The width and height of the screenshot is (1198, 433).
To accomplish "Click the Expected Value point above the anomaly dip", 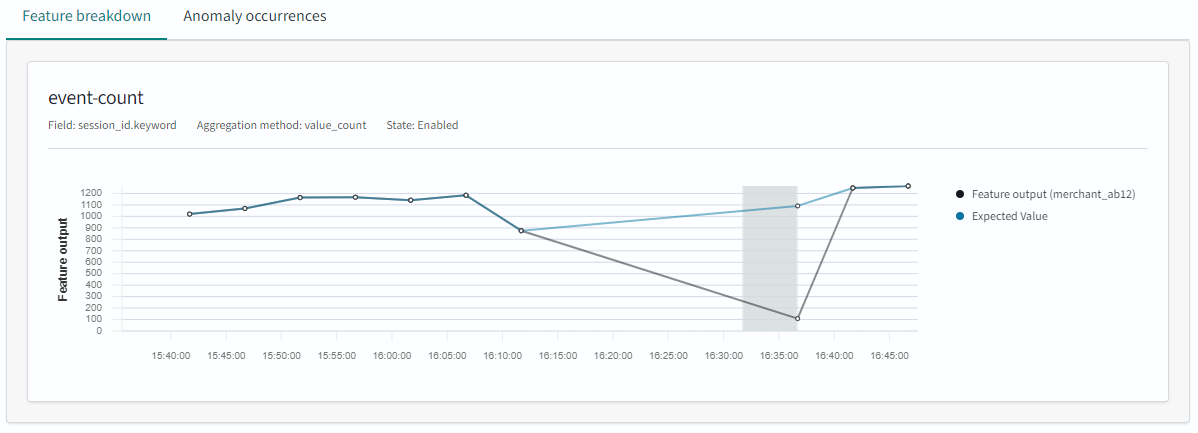I will [797, 206].
